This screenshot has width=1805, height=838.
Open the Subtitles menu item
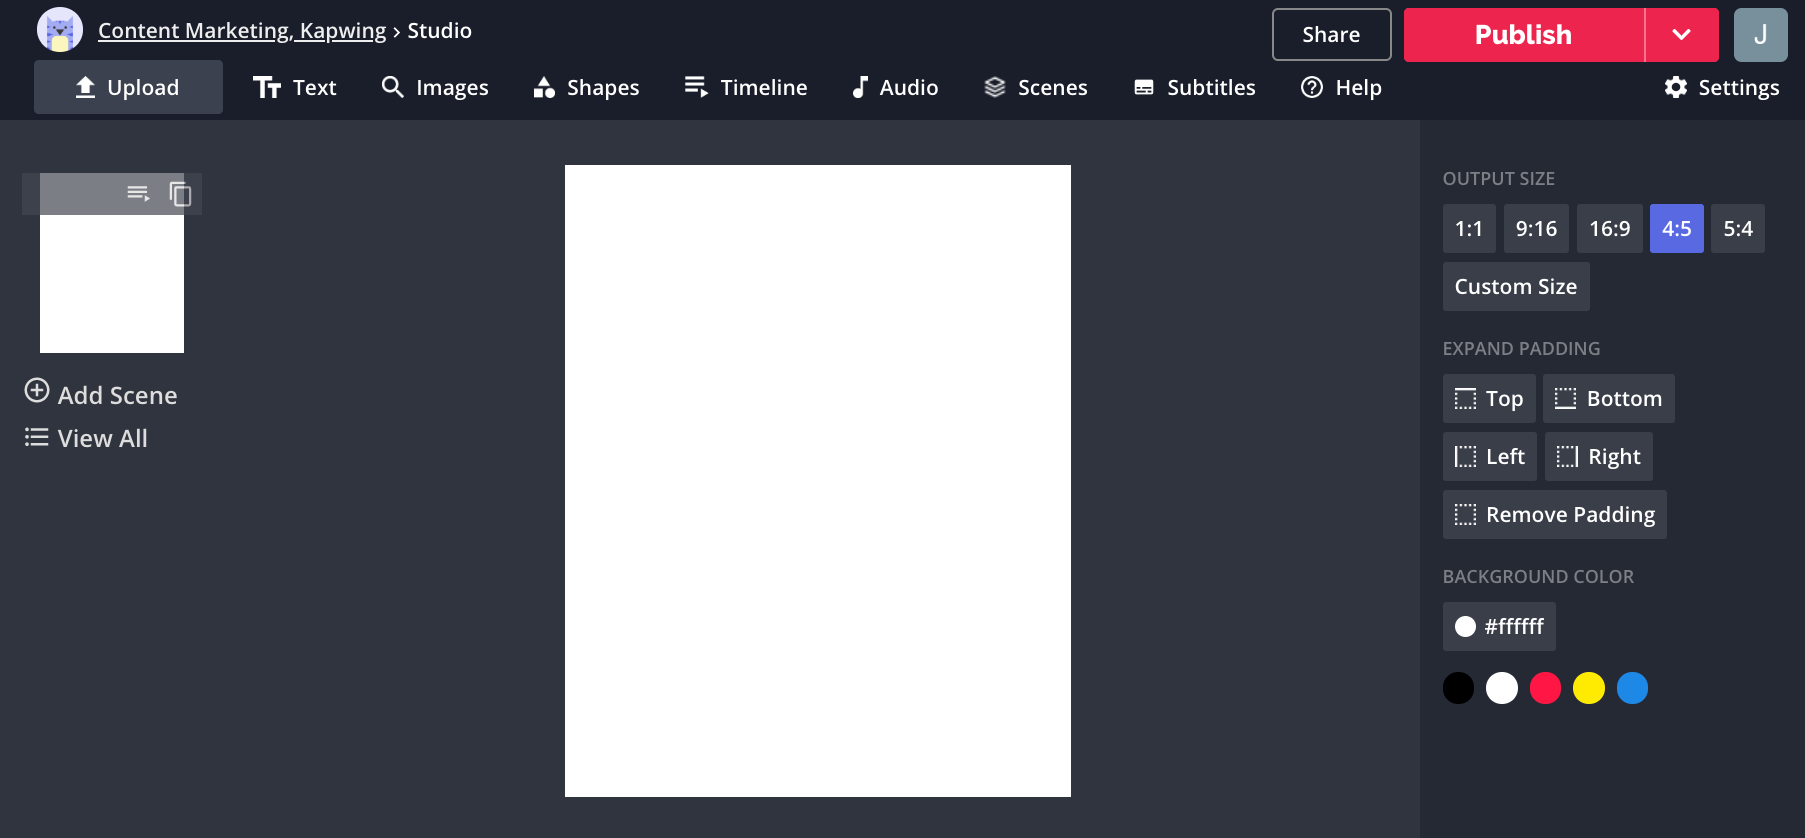pyautogui.click(x=1194, y=88)
